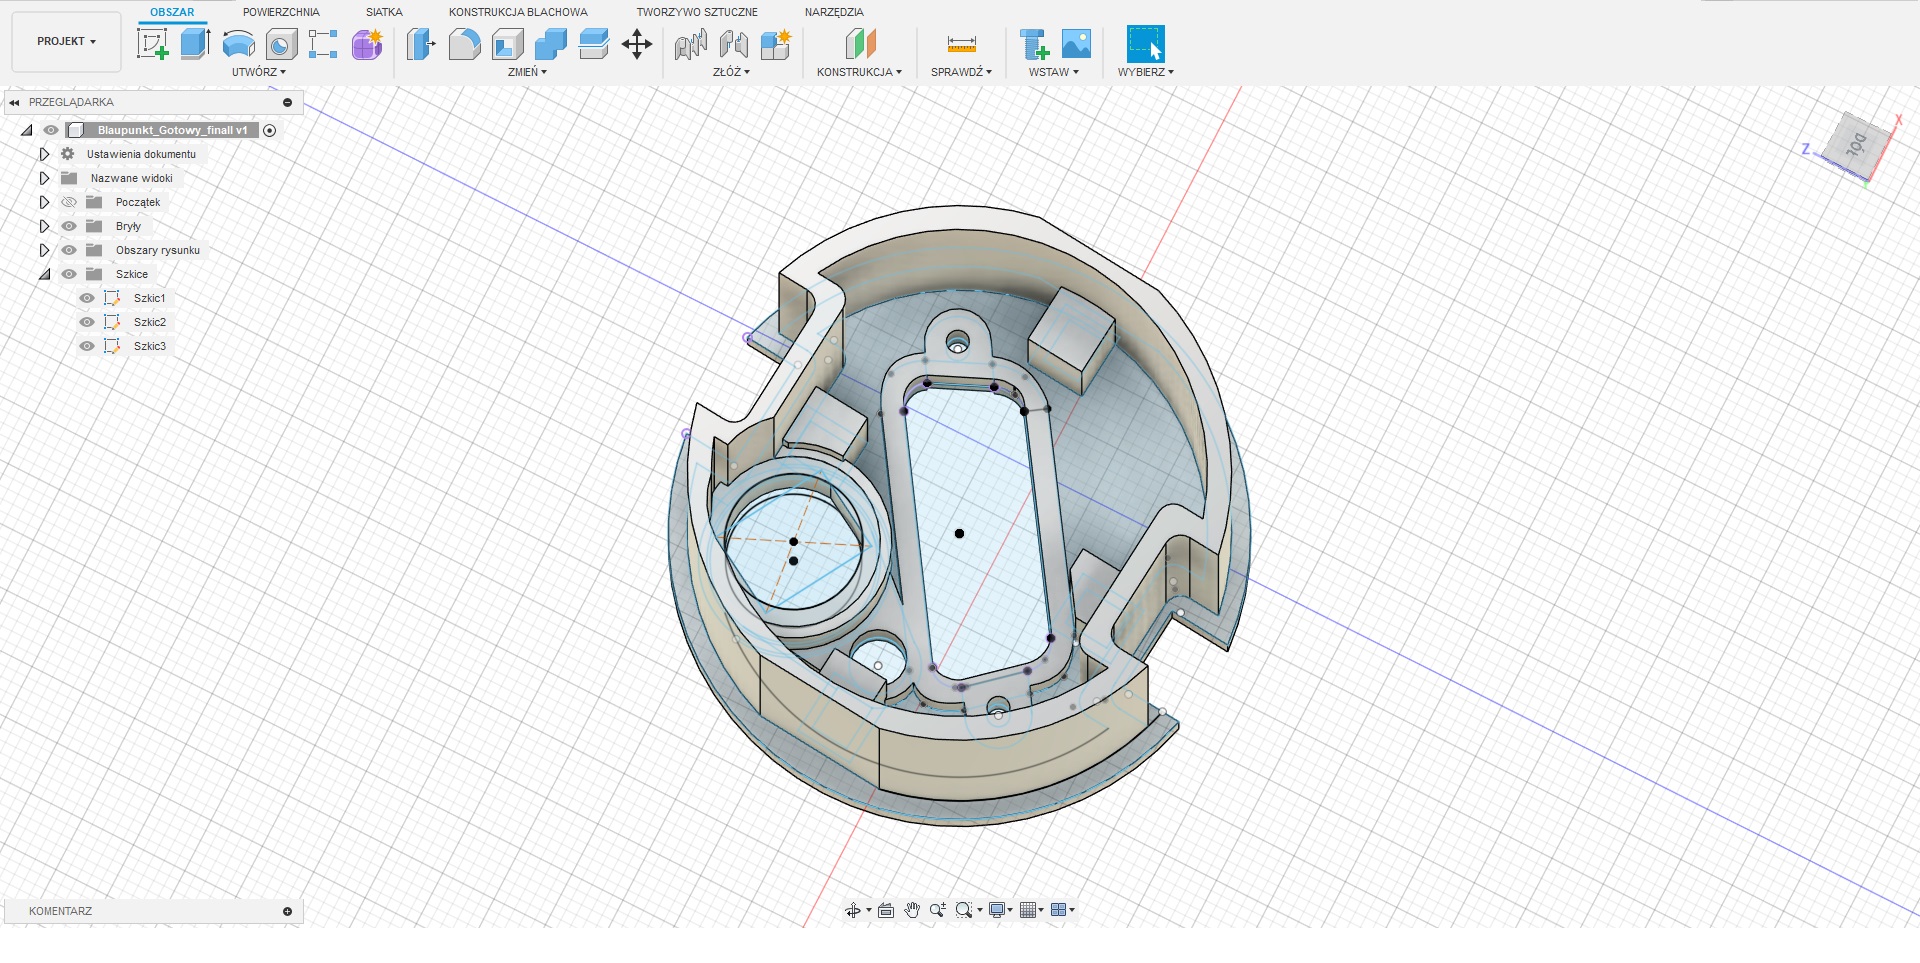1920x963 pixels.
Task: Click the Insert image icon
Action: pyautogui.click(x=1076, y=44)
